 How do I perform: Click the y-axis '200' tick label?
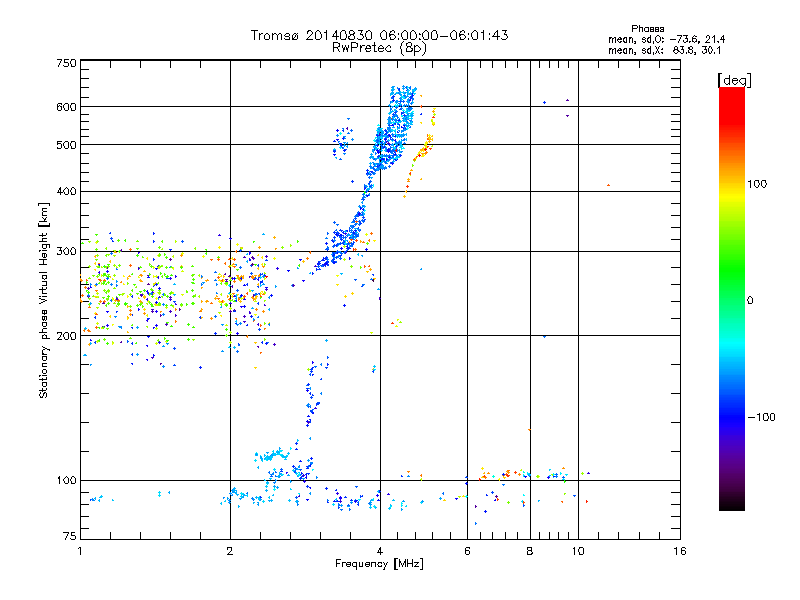pos(66,336)
